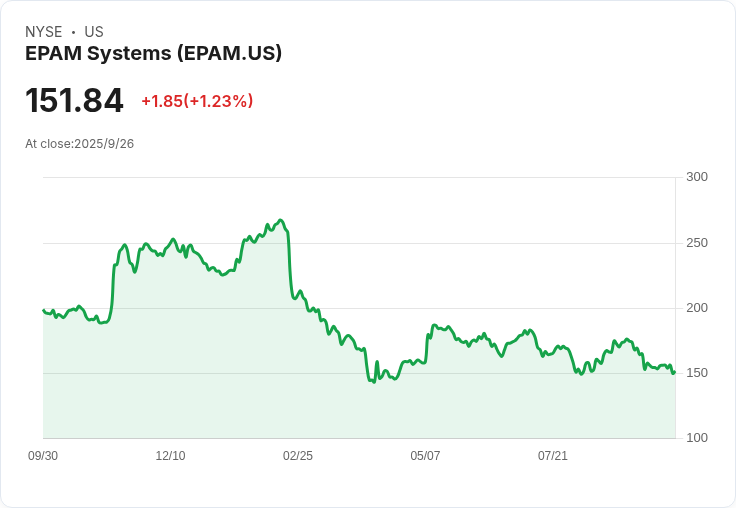Viewport: 736px width, 508px height.
Task: Click the US market label
Action: point(94,31)
